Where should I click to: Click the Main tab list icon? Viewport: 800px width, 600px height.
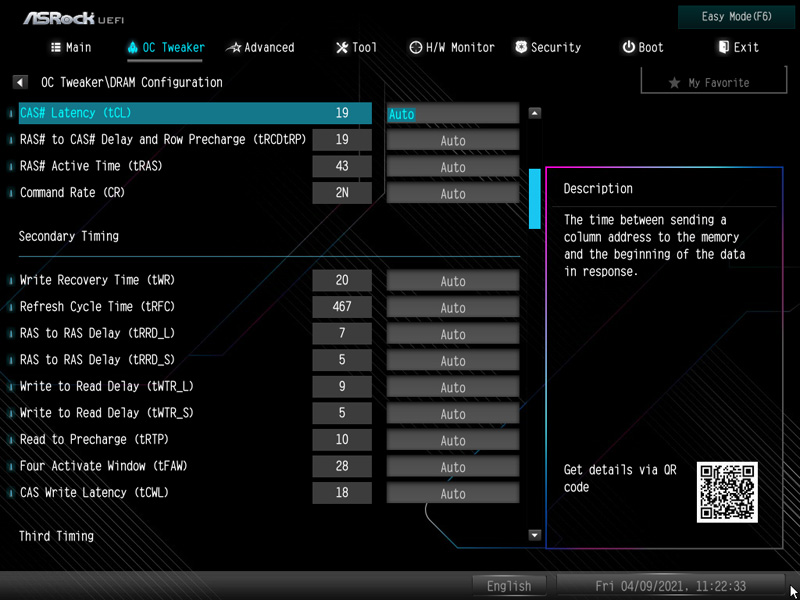pyautogui.click(x=56, y=47)
